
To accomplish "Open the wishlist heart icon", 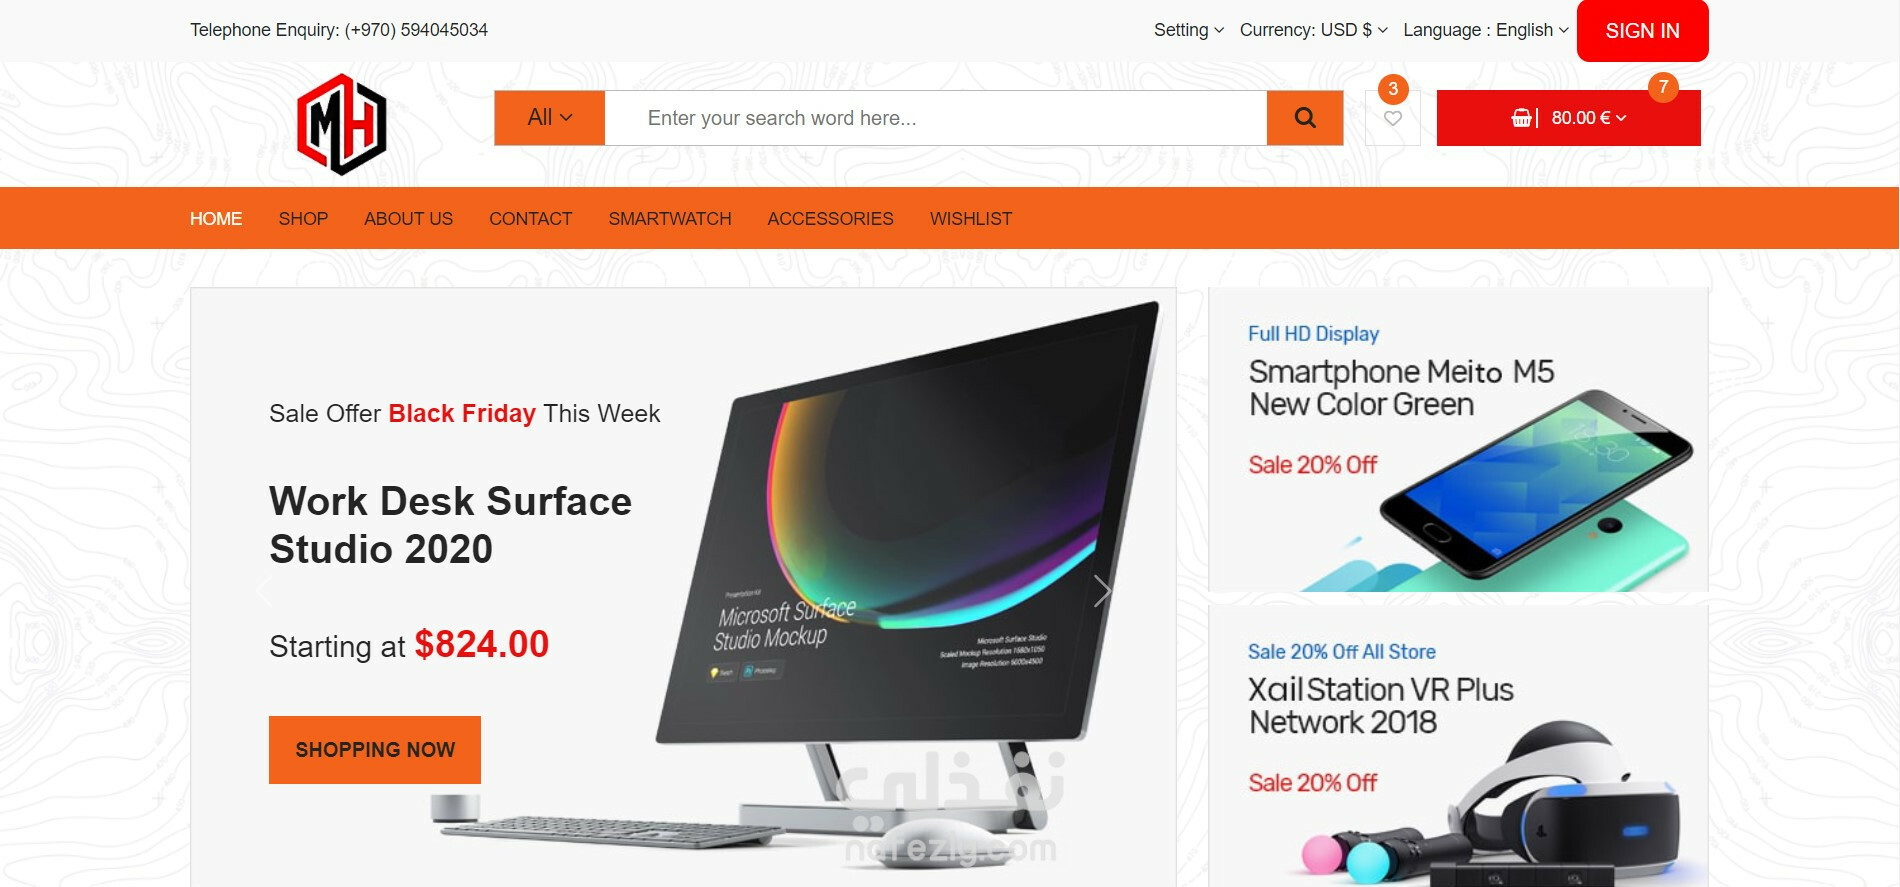I will pyautogui.click(x=1392, y=118).
